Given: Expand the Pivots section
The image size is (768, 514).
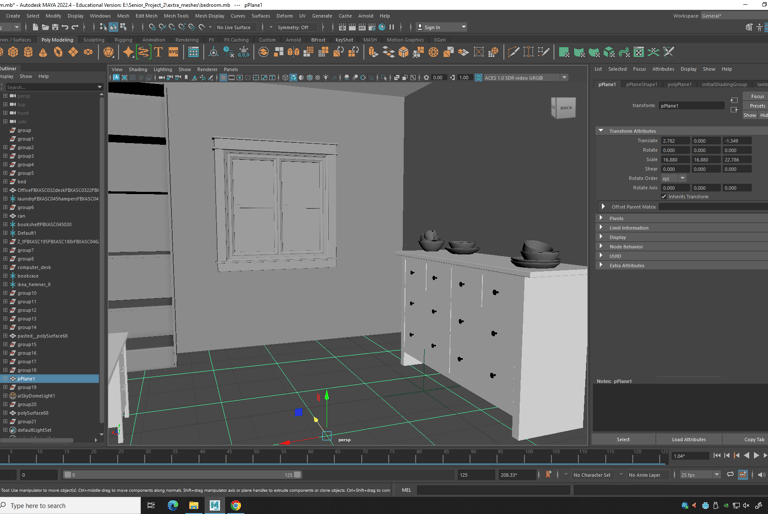Looking at the screenshot, I should click(601, 218).
